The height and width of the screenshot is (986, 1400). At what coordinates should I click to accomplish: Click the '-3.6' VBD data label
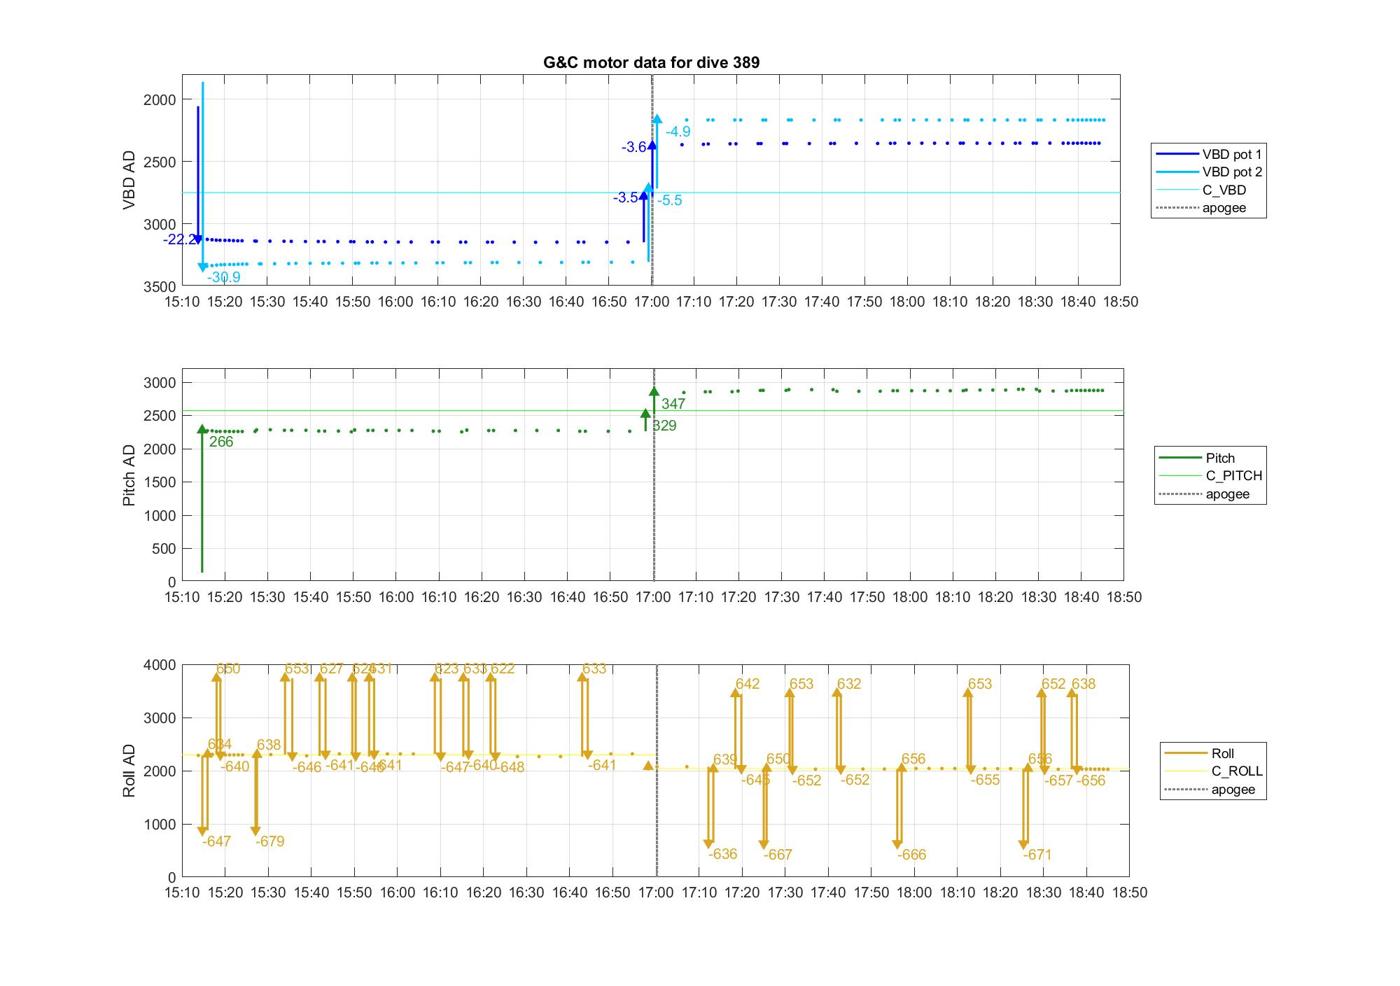[x=634, y=147]
